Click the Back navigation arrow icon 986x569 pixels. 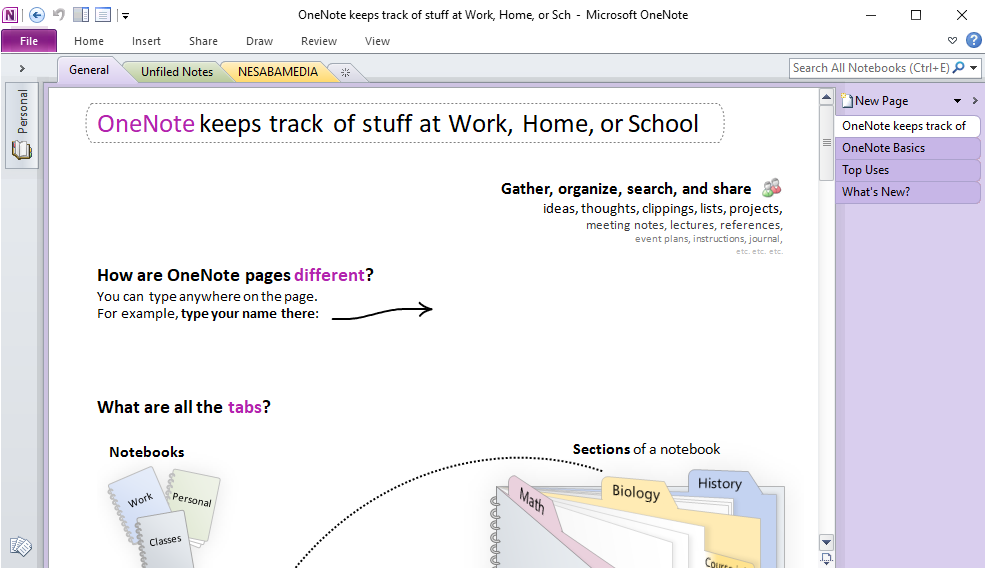point(37,15)
